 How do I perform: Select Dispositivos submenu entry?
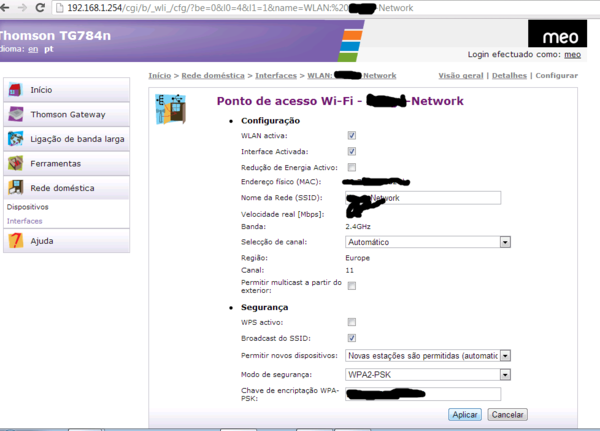(x=28, y=207)
